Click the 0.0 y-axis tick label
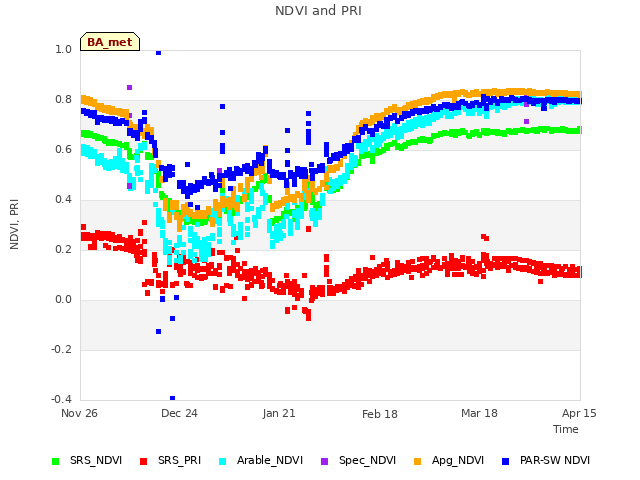 63,299
